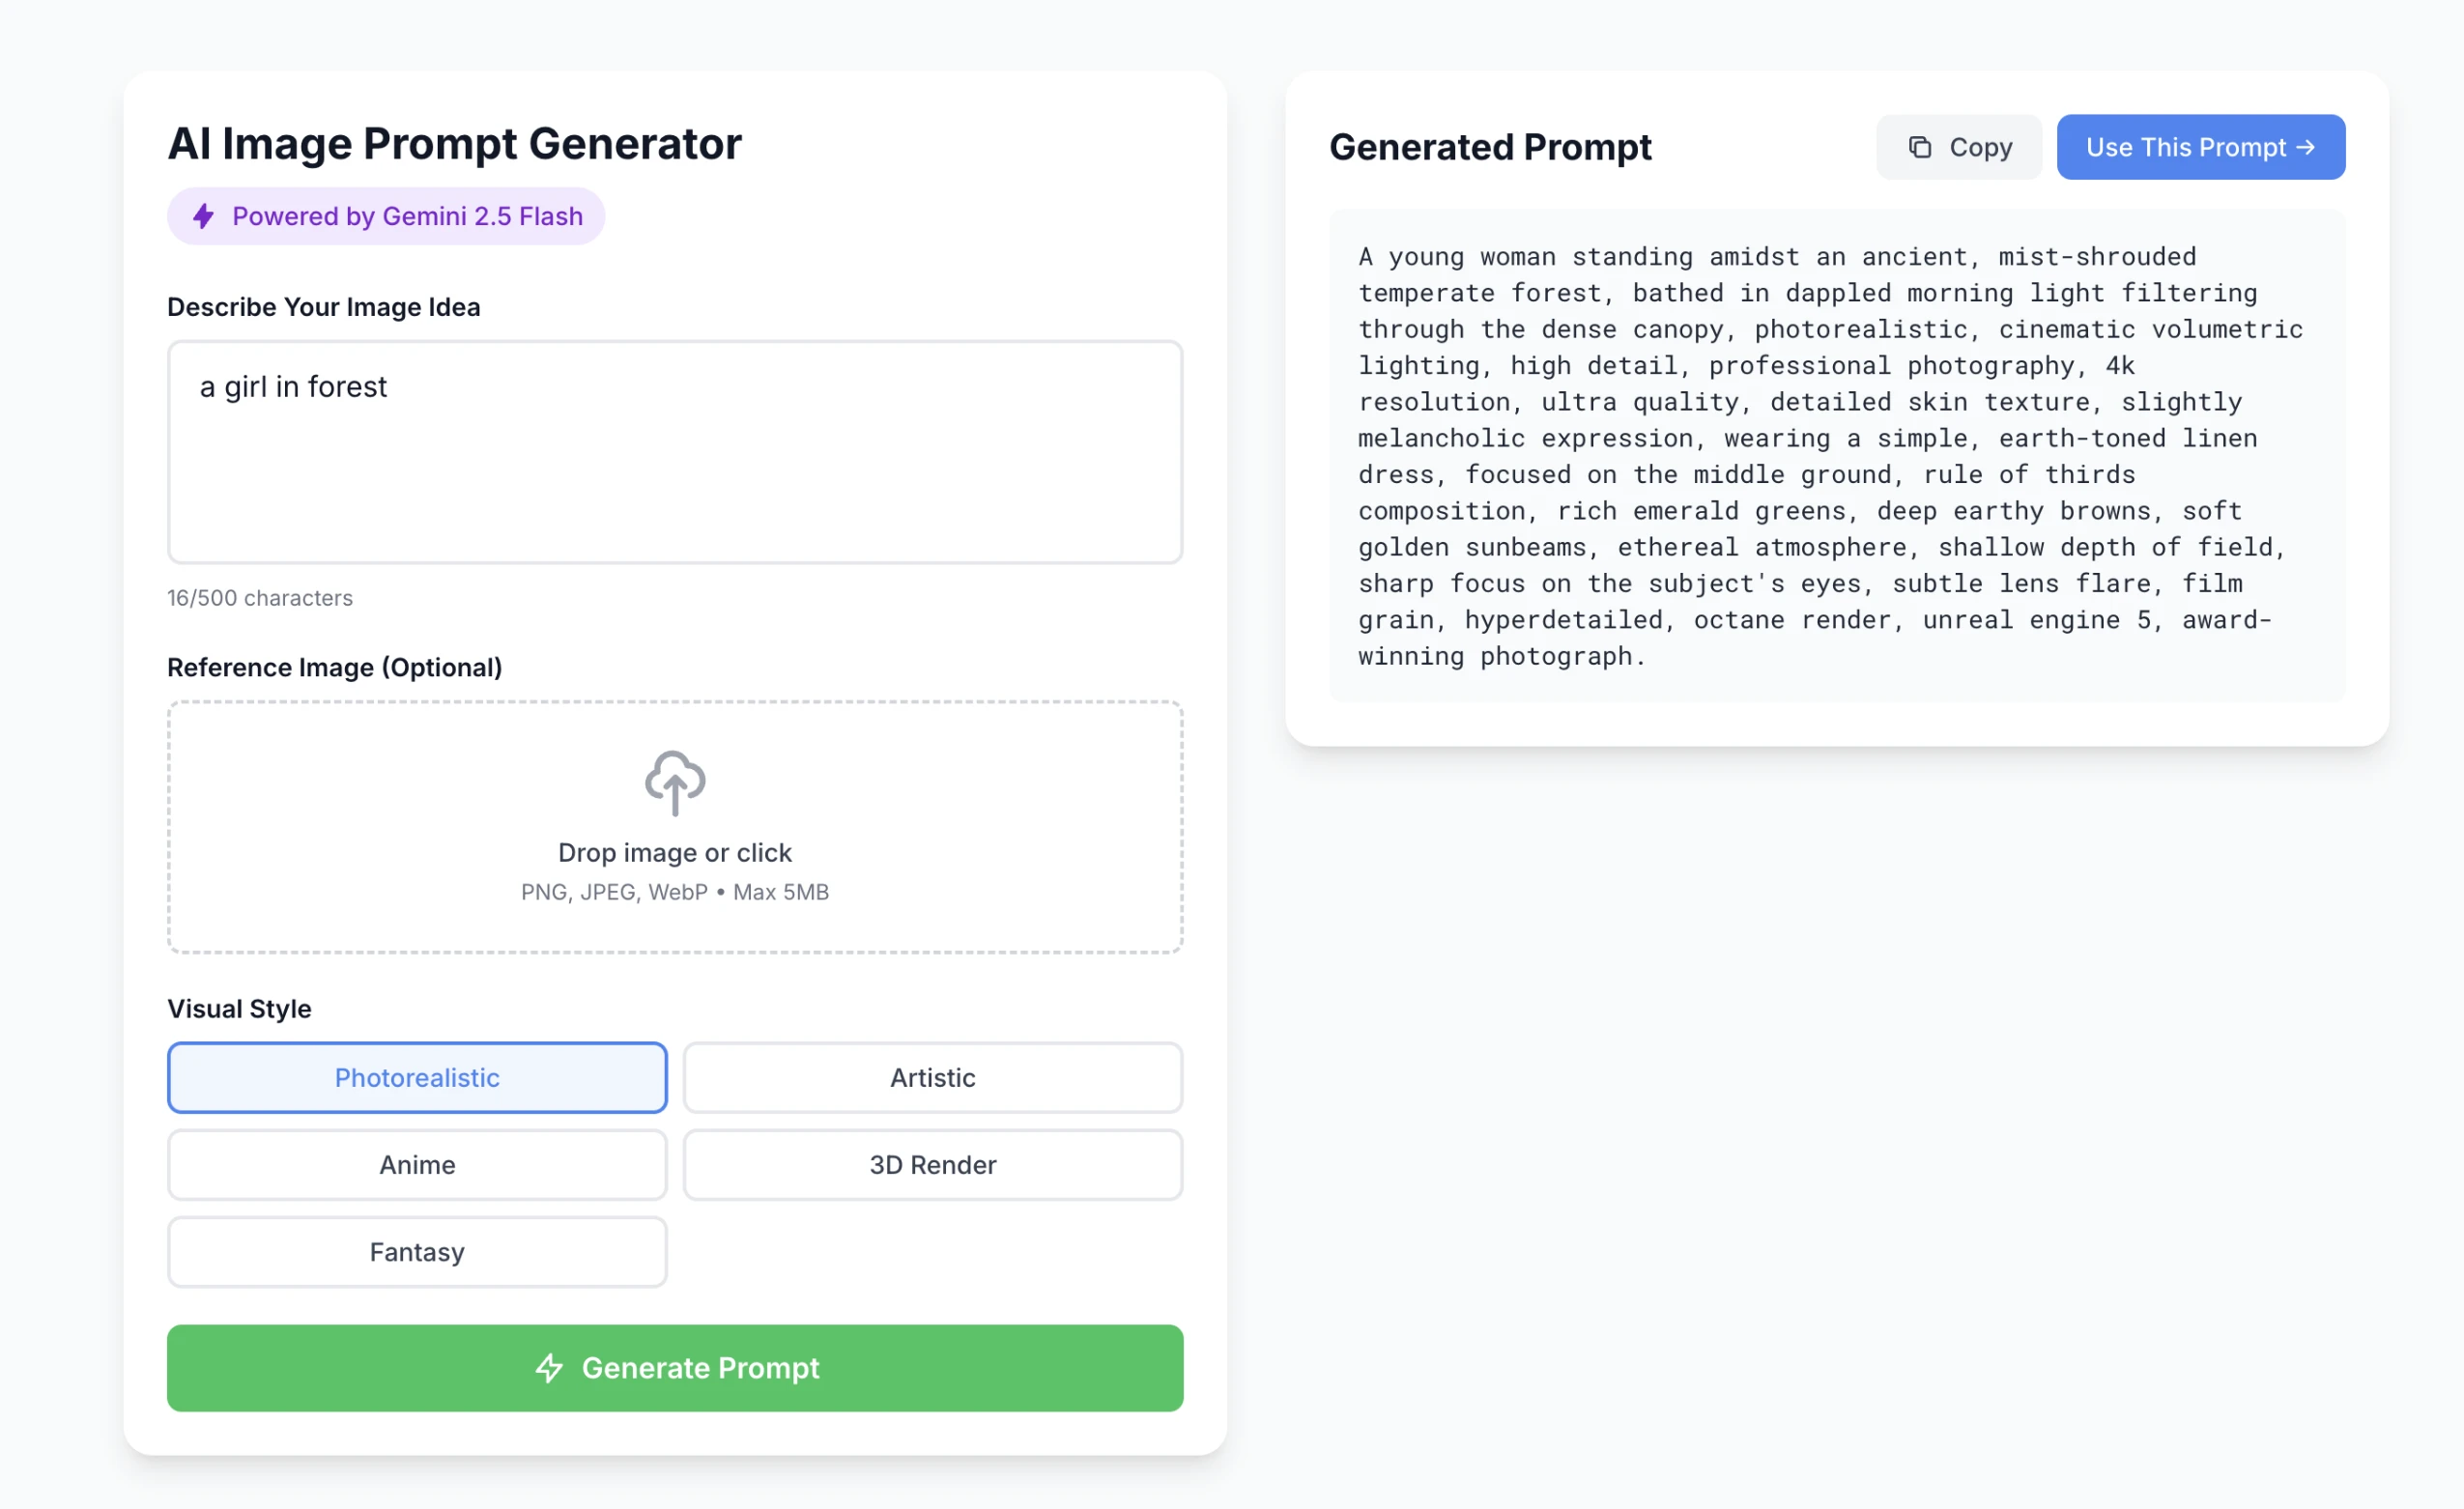This screenshot has height=1509, width=2464.
Task: Choose the Anime visual style
Action: point(417,1164)
